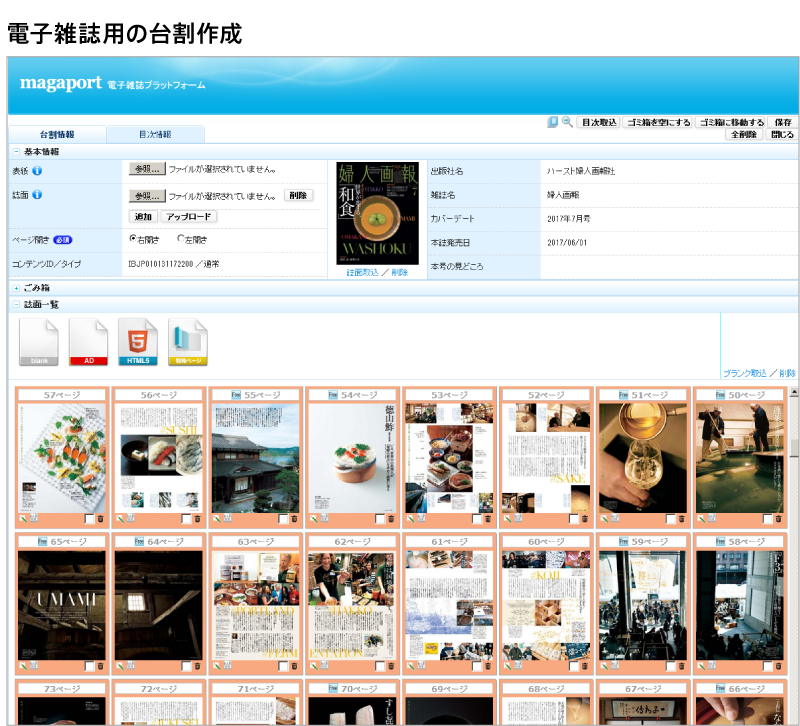800x726 pixels.
Task: Select the AD page template icon
Action: (x=89, y=342)
